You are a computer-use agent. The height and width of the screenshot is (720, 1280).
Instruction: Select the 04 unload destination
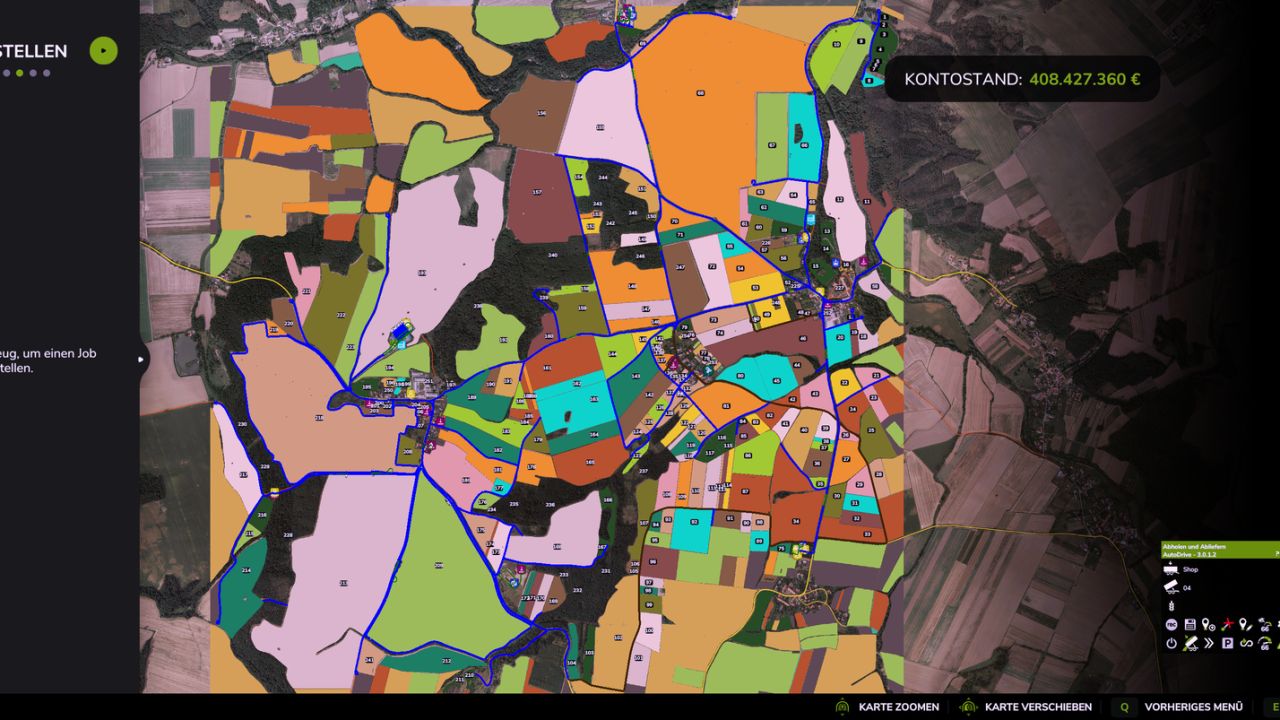[x=1187, y=588]
